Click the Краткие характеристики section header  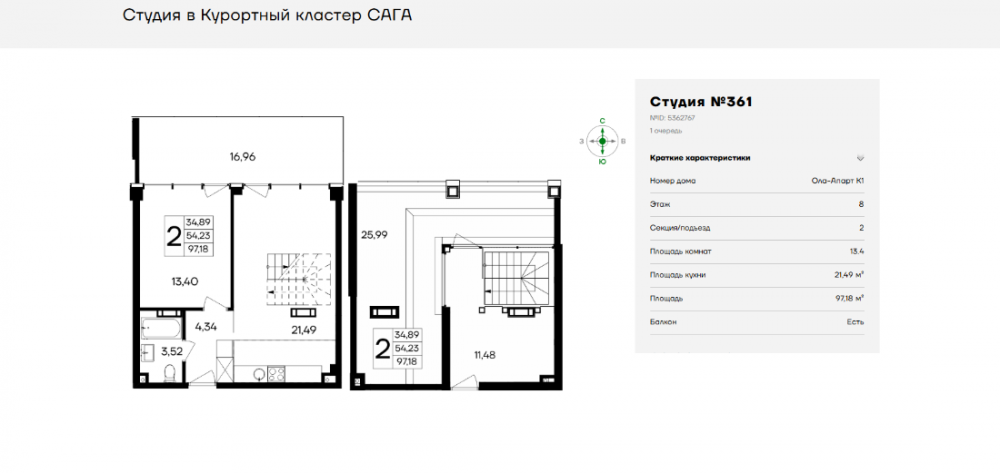700,158
